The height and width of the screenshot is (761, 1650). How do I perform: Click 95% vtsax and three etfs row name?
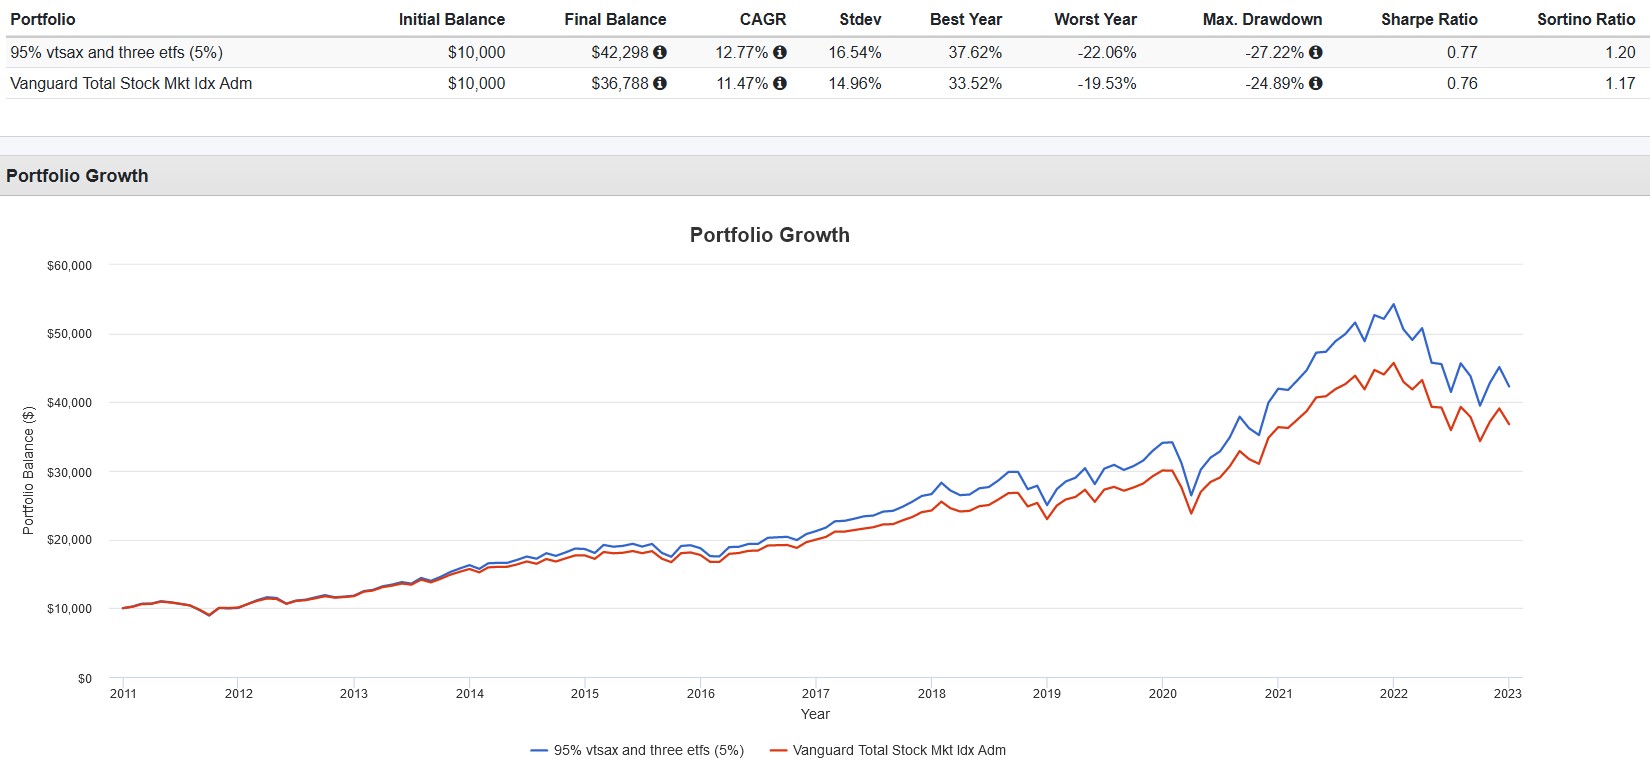(116, 52)
